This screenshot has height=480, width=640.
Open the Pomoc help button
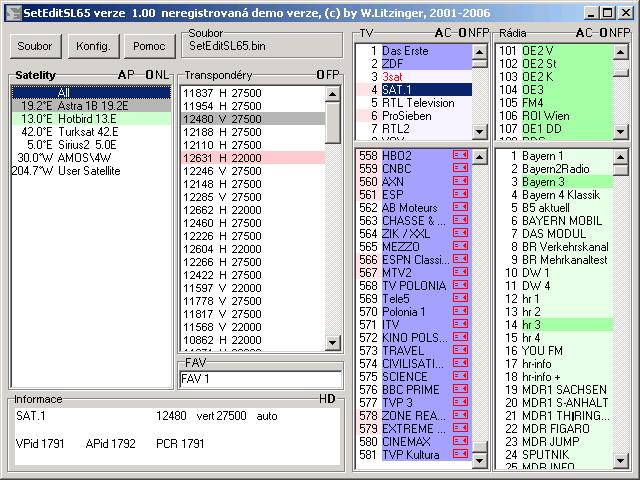(149, 46)
